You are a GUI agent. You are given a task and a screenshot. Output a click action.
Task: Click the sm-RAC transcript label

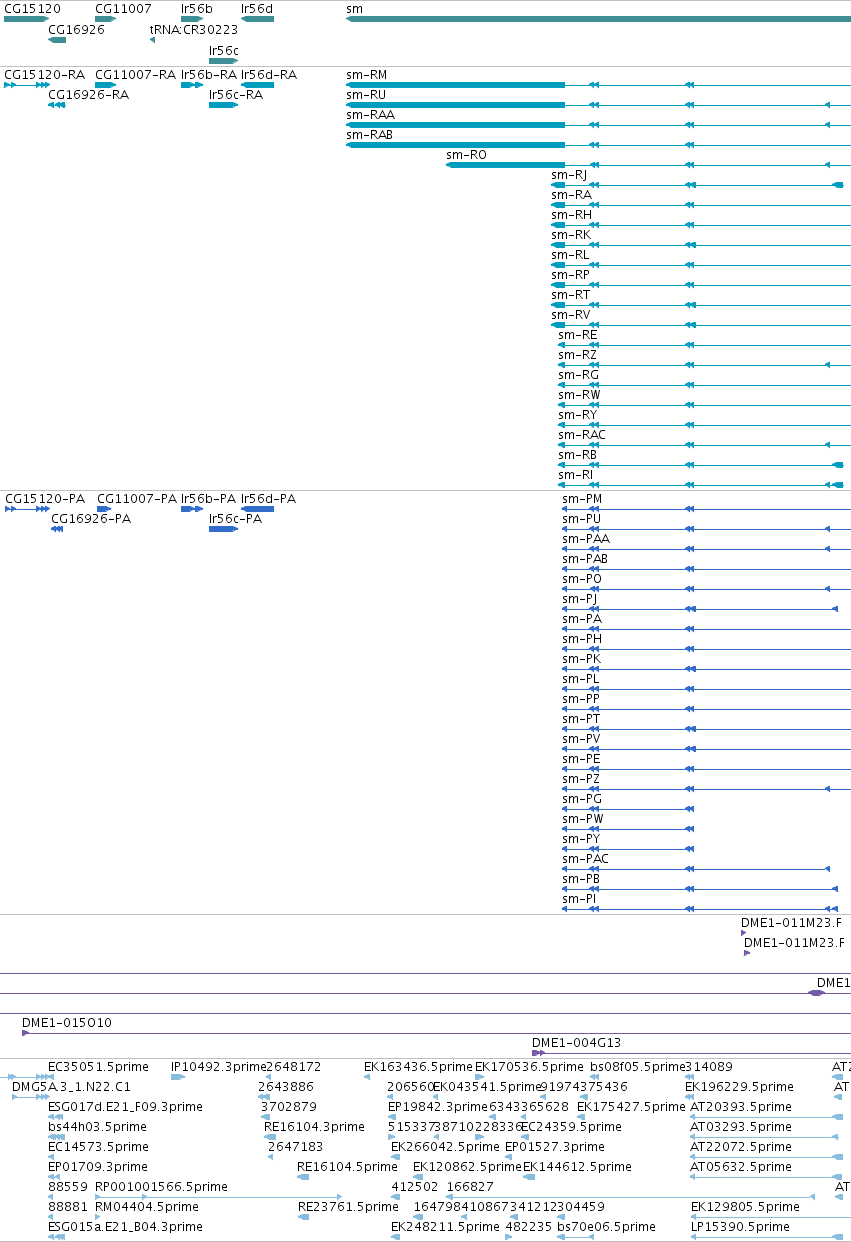pyautogui.click(x=582, y=435)
